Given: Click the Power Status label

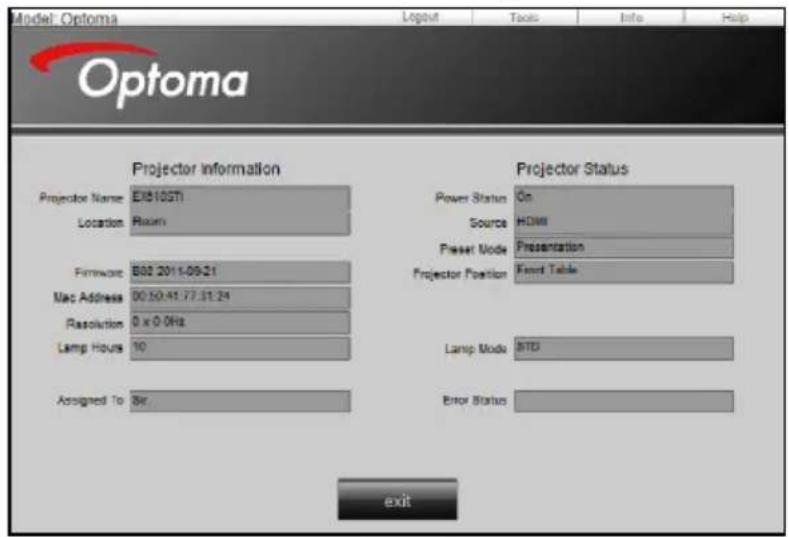Looking at the screenshot, I should click(471, 198).
